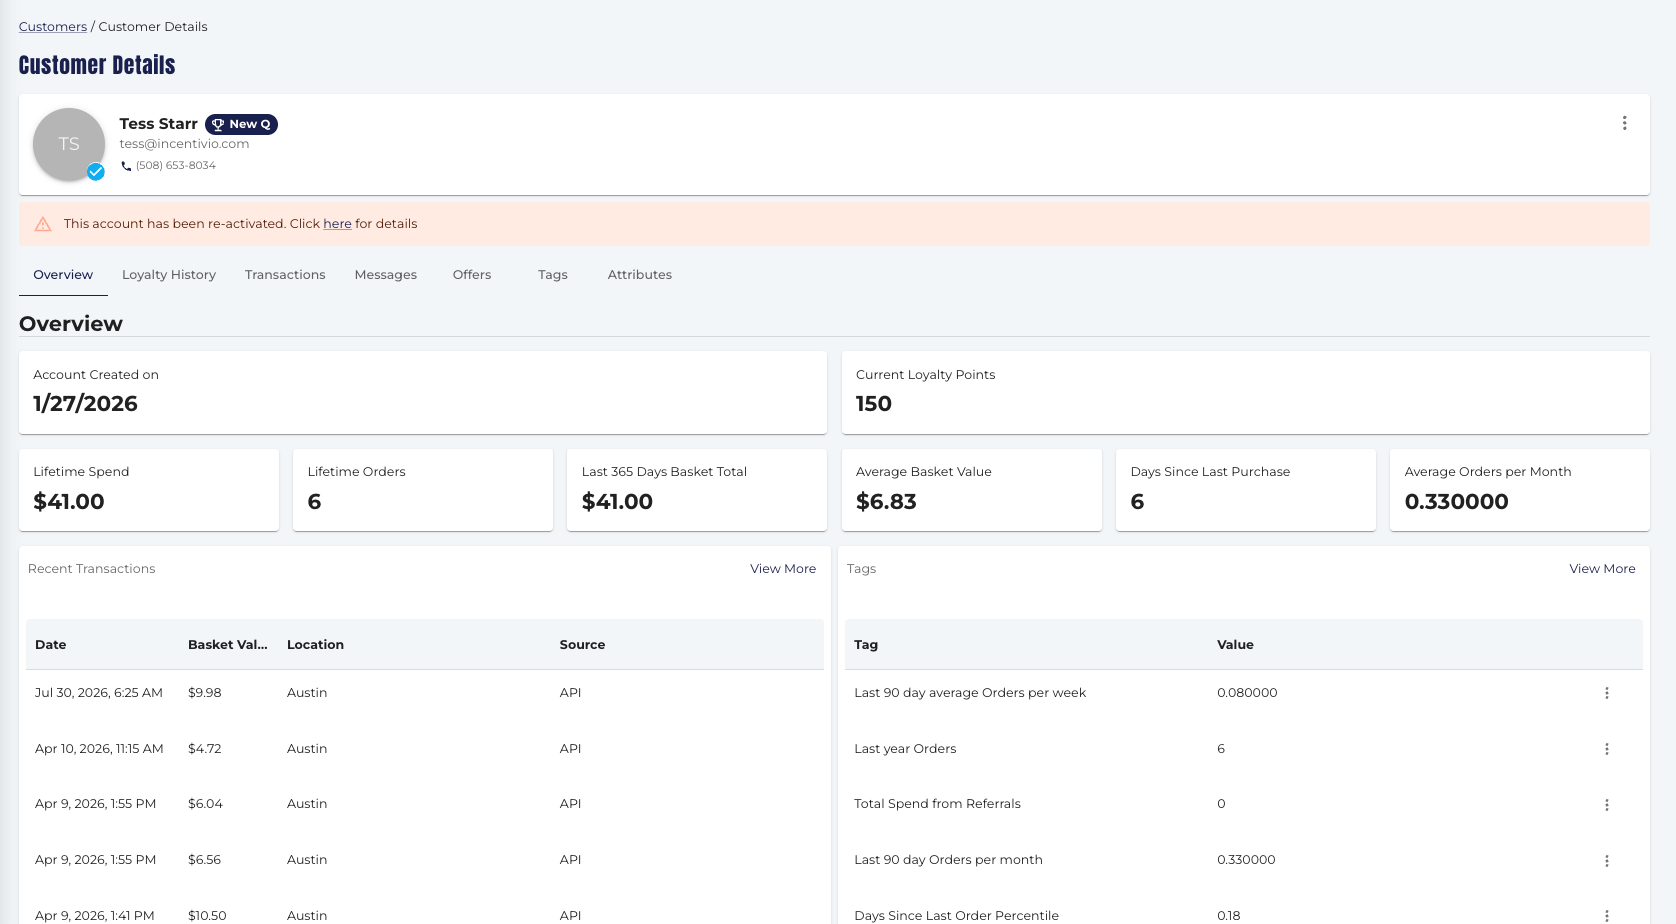Open options menu for Last year Orders tag

pyautogui.click(x=1607, y=749)
